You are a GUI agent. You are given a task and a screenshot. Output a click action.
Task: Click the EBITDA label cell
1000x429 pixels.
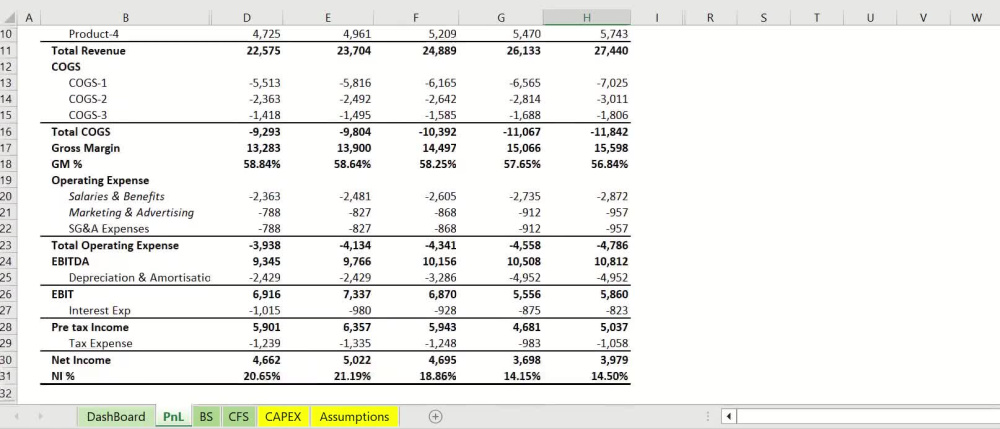[126, 261]
